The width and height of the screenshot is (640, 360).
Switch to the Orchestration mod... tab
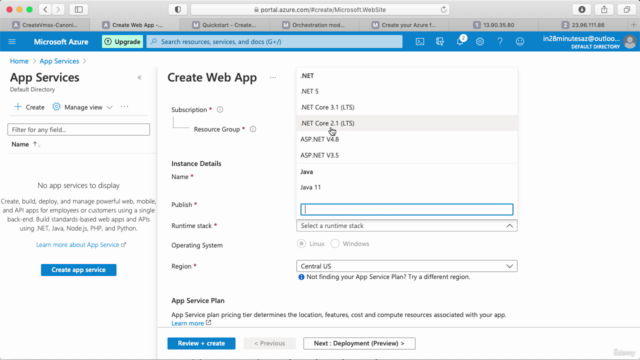pyautogui.click(x=315, y=25)
